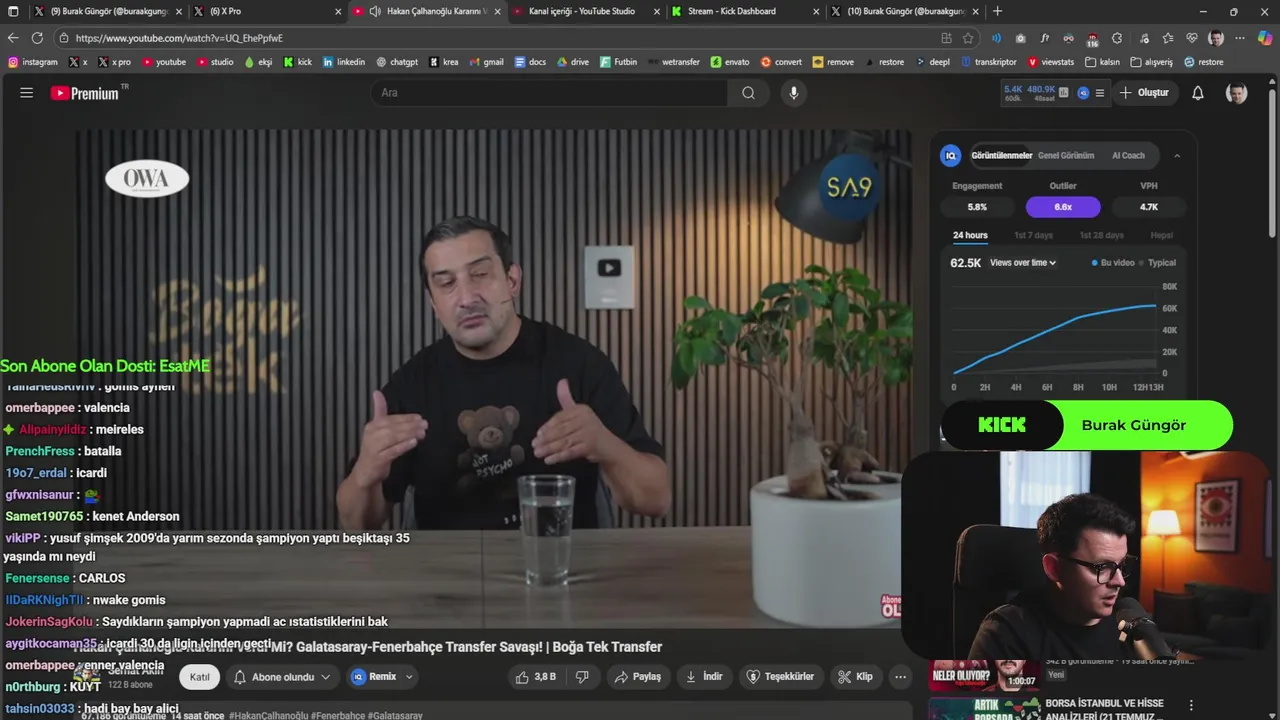Open the viewstats bookmark
This screenshot has width=1280, height=720.
point(1049,62)
